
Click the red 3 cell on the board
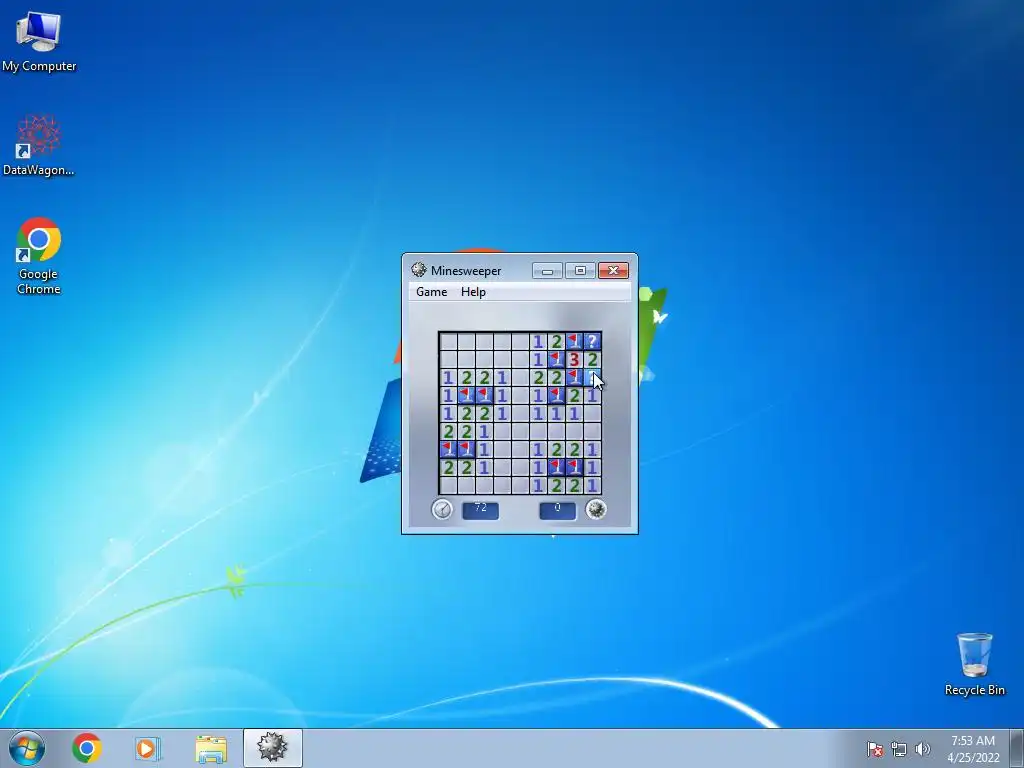click(x=574, y=359)
